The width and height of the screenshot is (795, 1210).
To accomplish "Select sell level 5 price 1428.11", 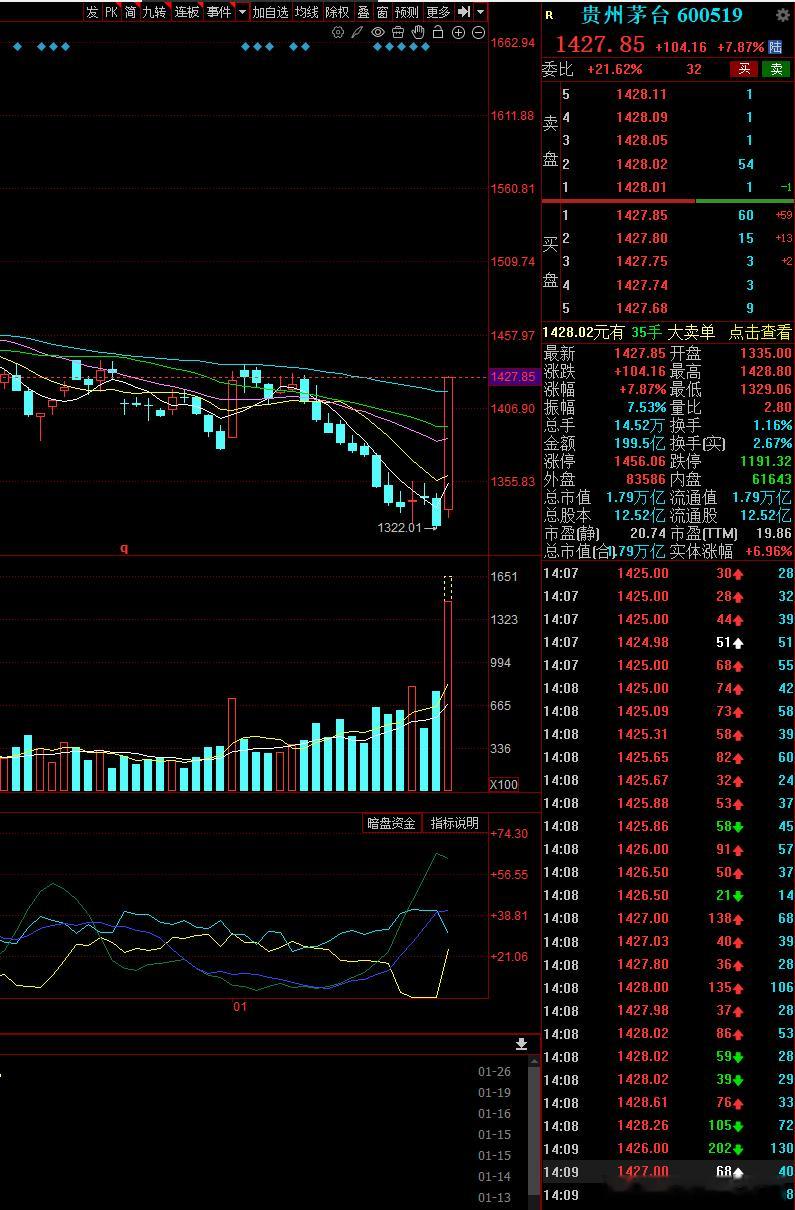I will click(x=641, y=94).
